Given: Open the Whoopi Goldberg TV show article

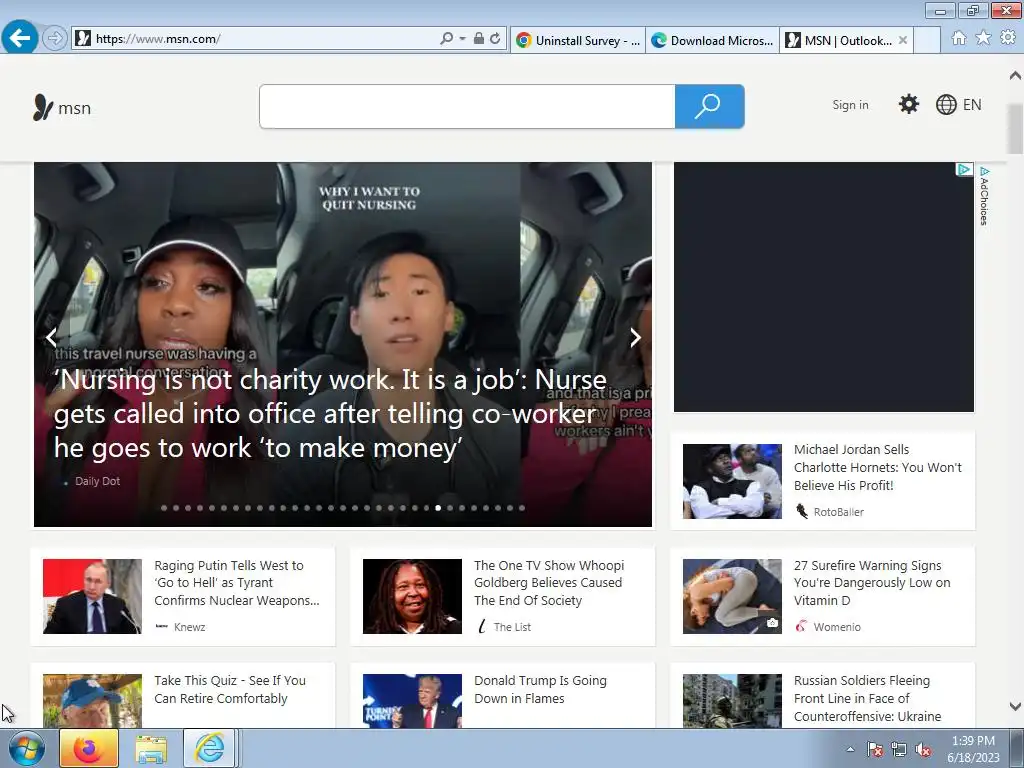Looking at the screenshot, I should [549, 583].
